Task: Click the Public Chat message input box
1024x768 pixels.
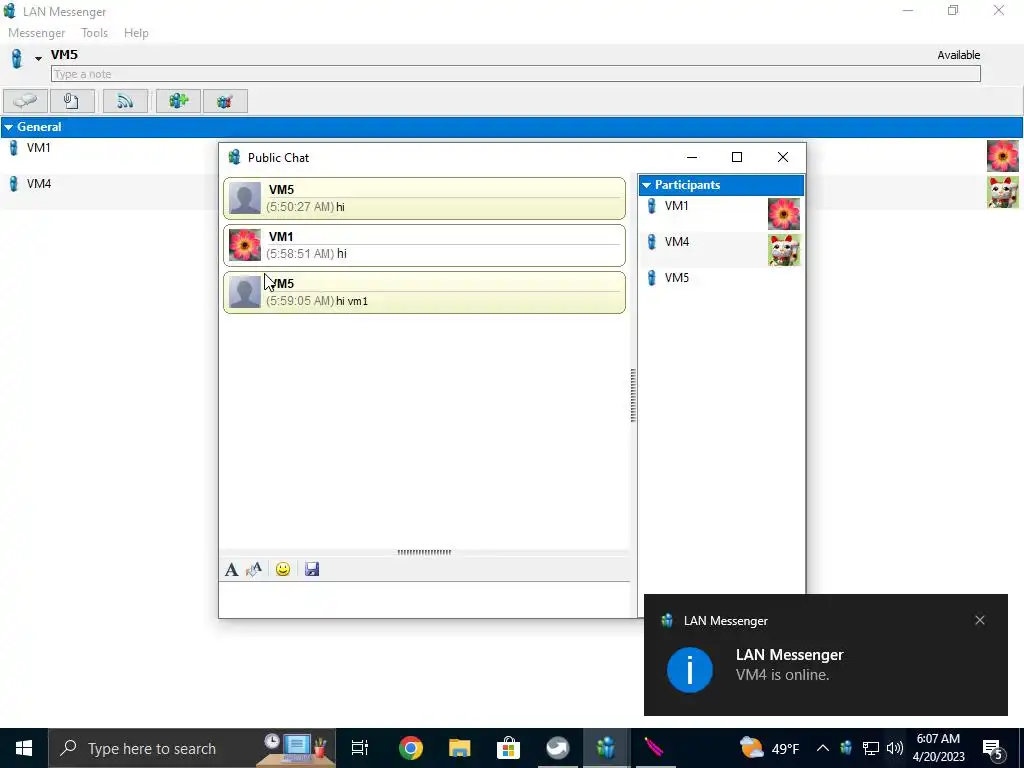Action: click(425, 599)
